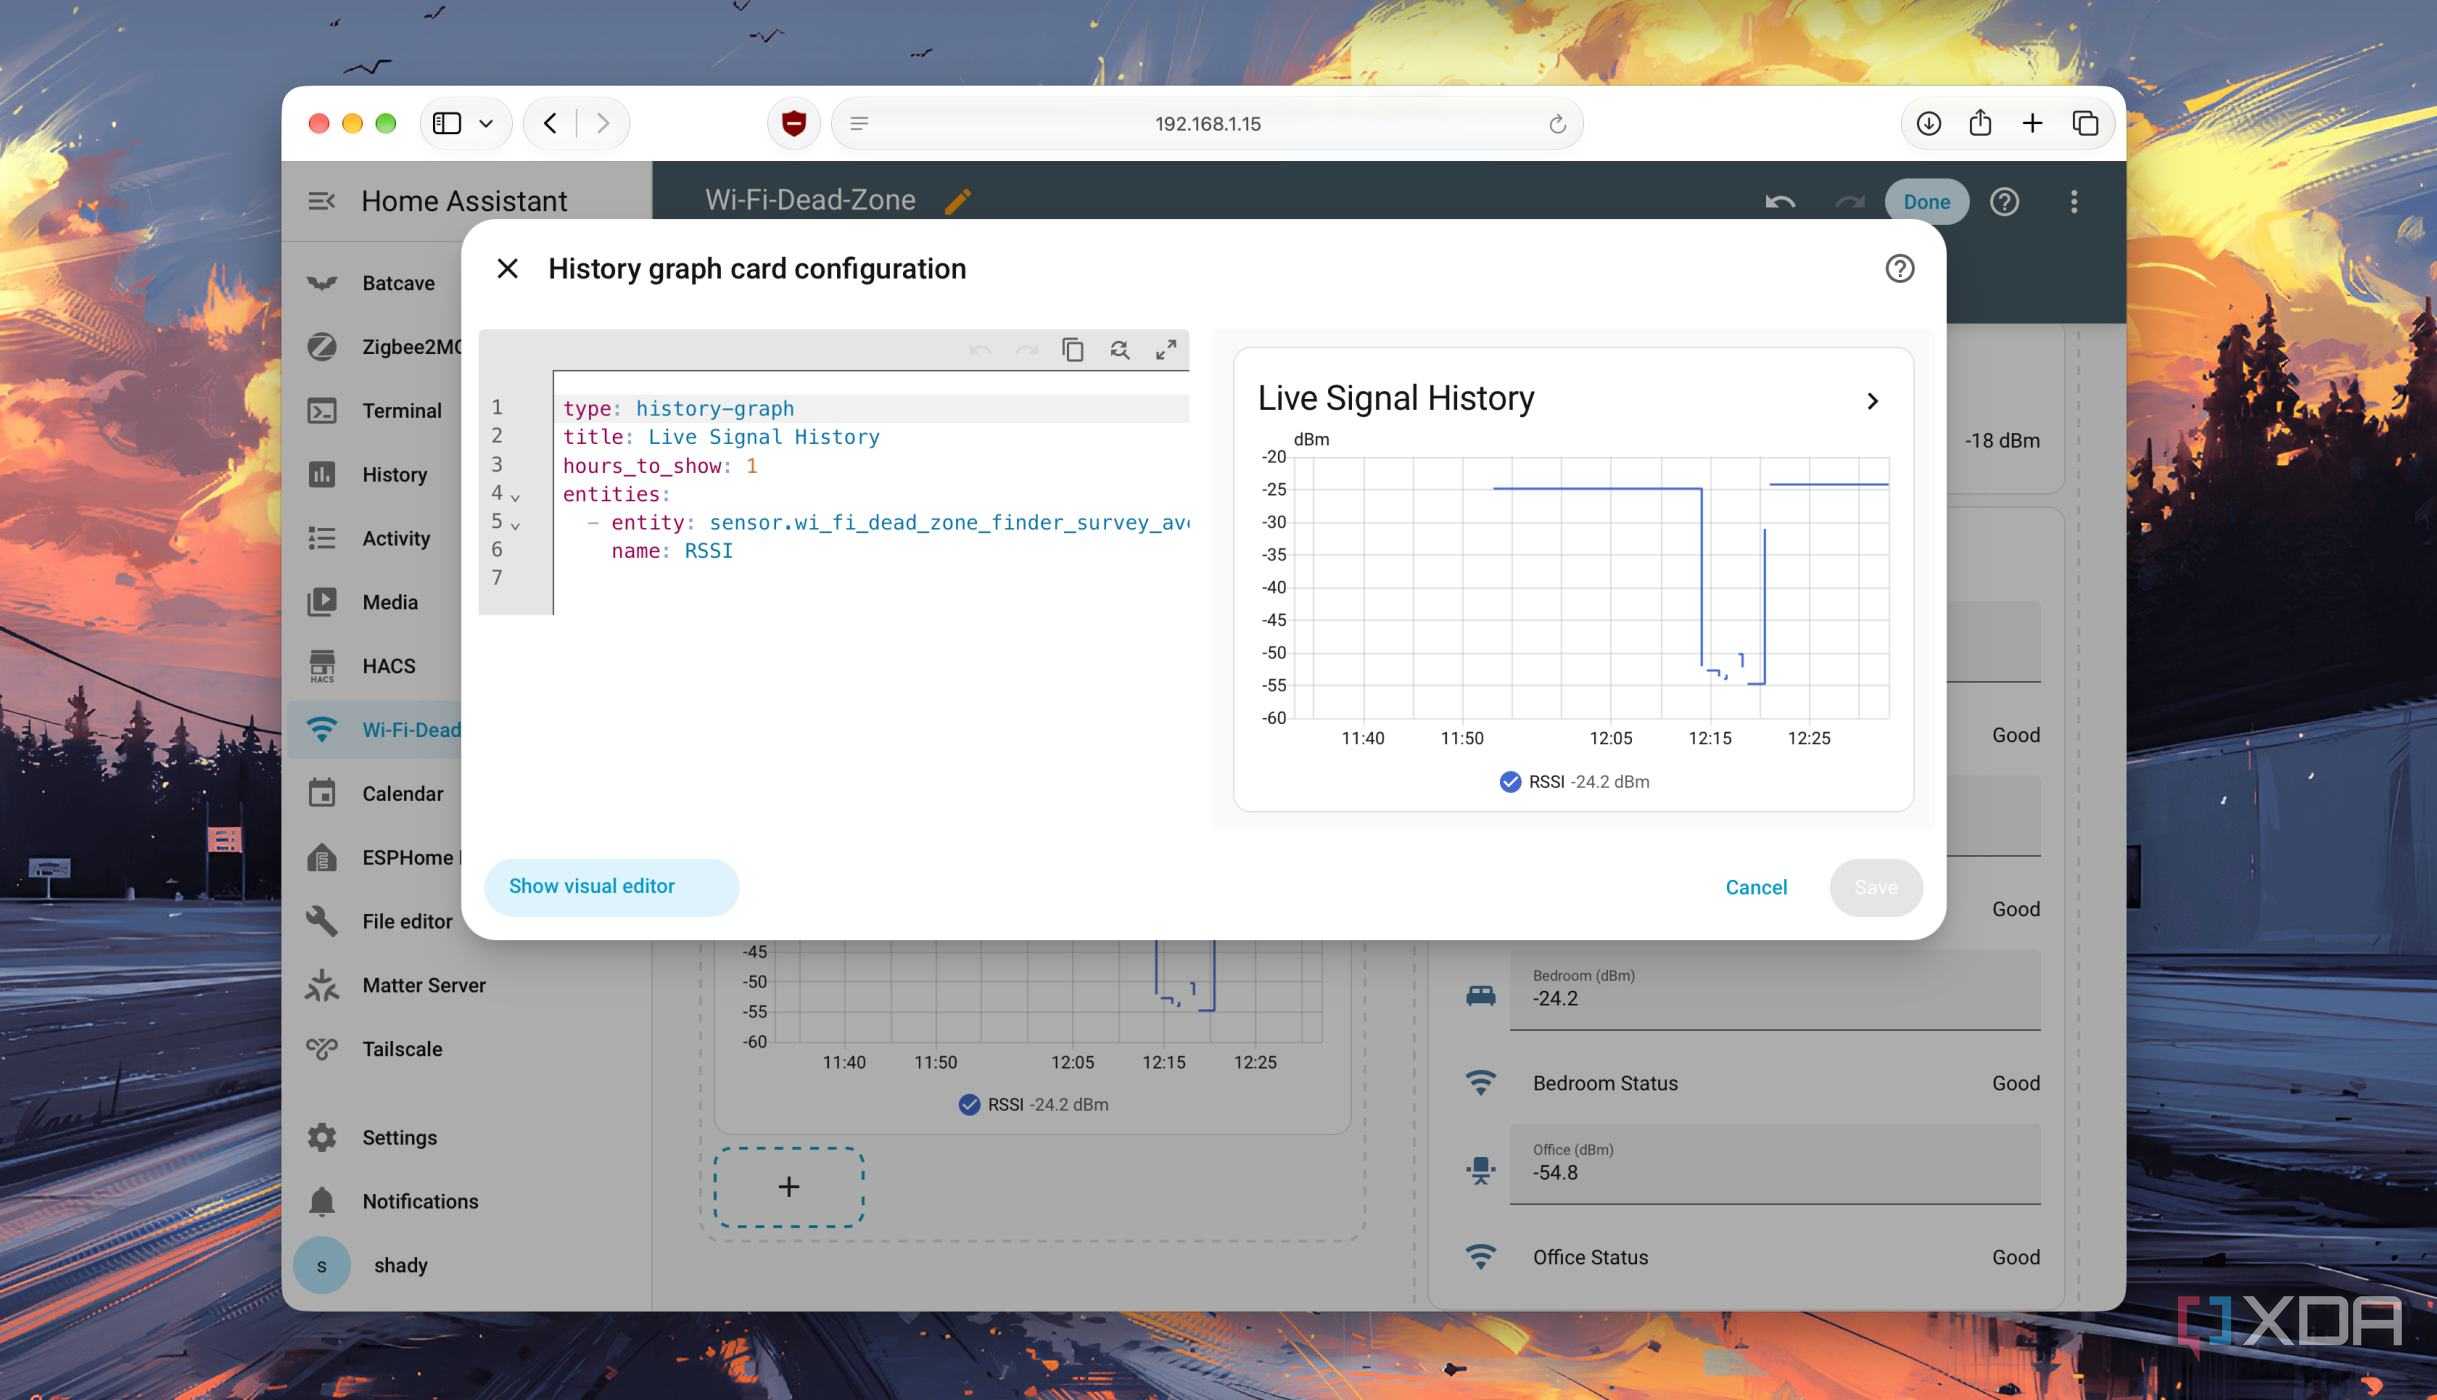Open Safari sidebar toggle dropdown arrow
The width and height of the screenshot is (2437, 1400).
(x=486, y=123)
